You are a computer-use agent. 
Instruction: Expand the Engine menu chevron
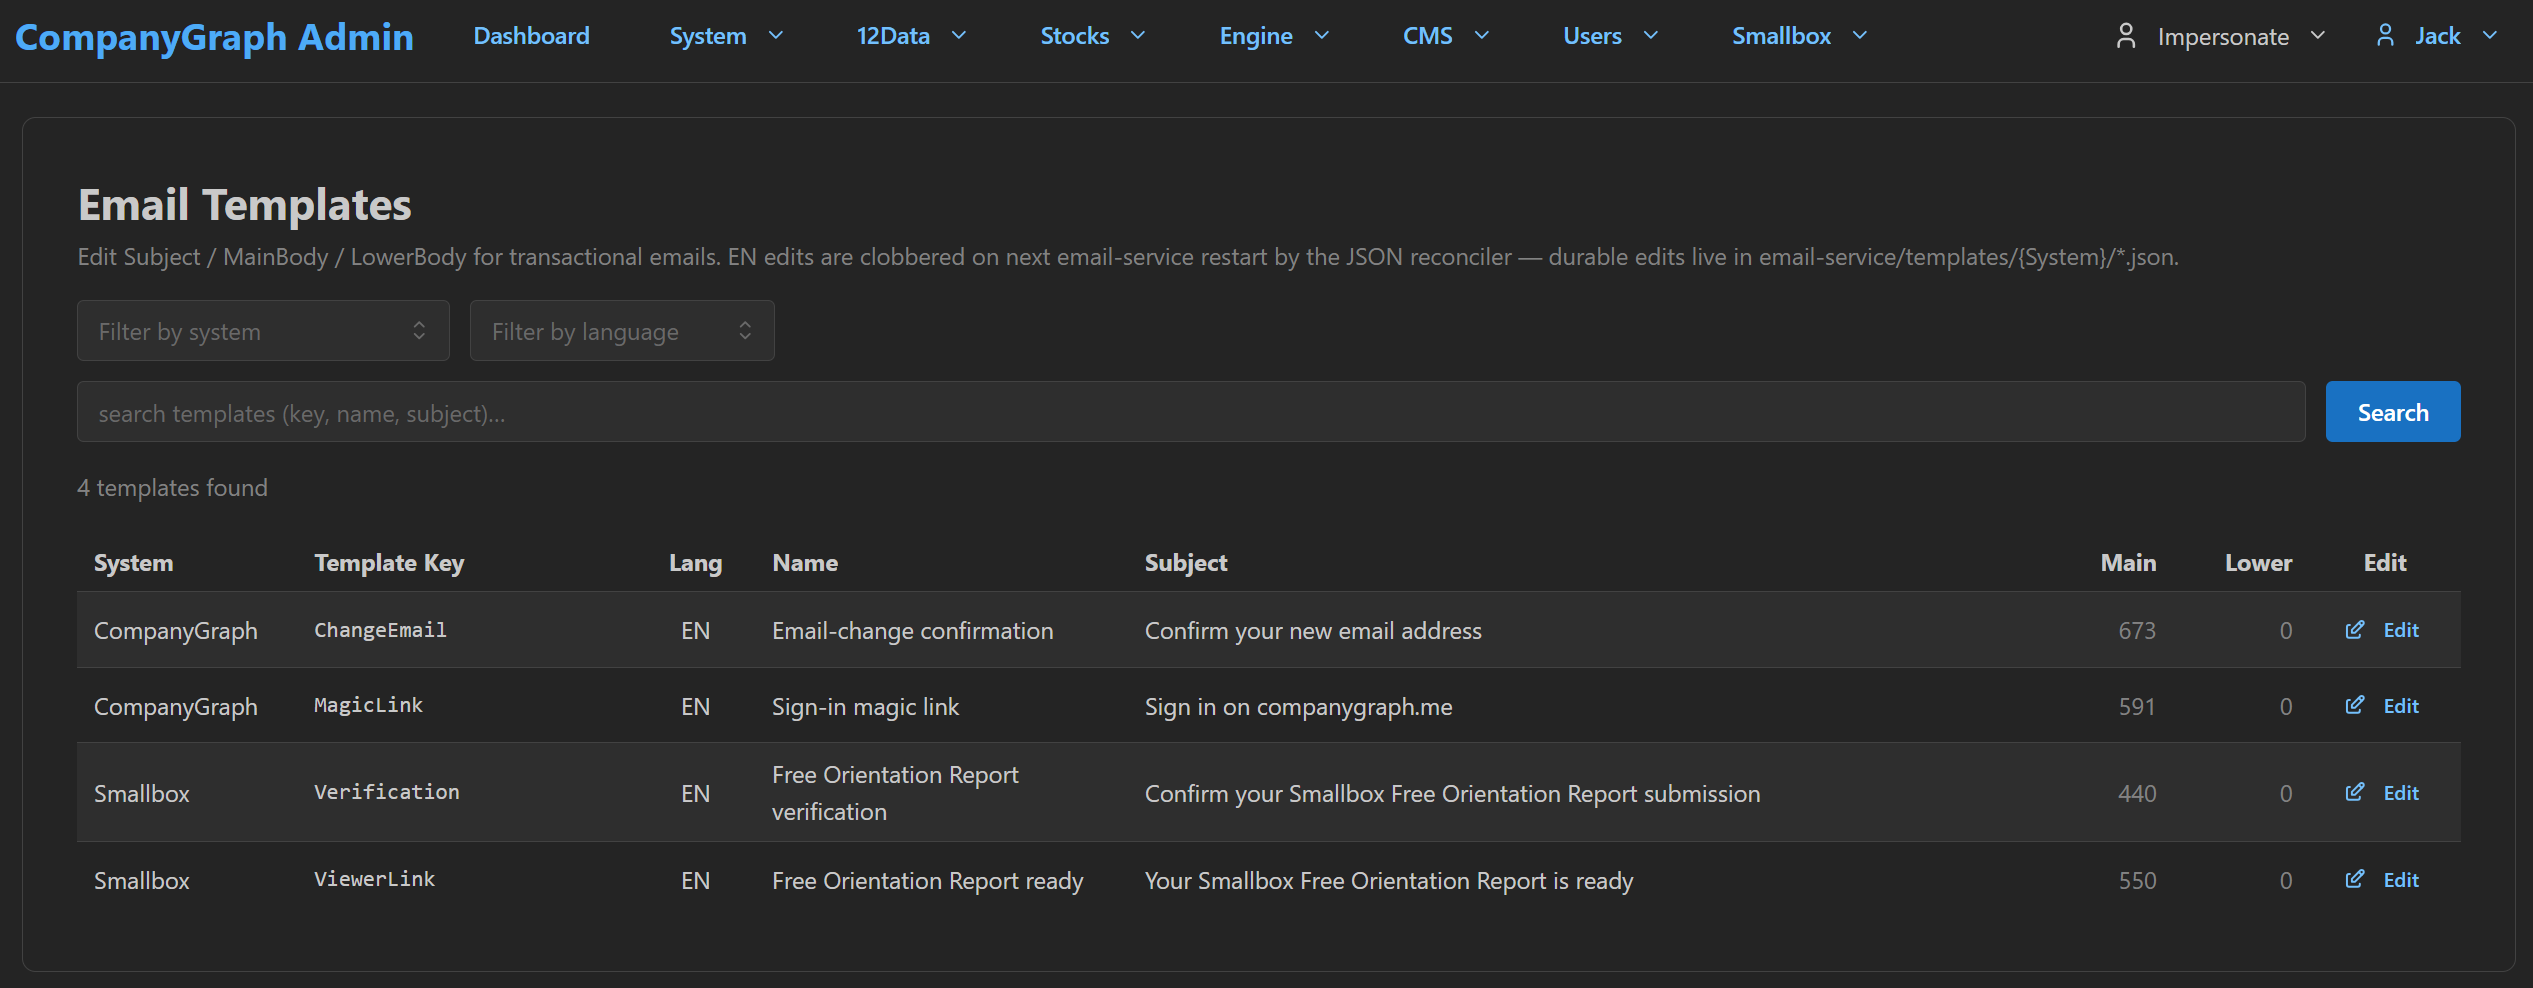(x=1322, y=36)
